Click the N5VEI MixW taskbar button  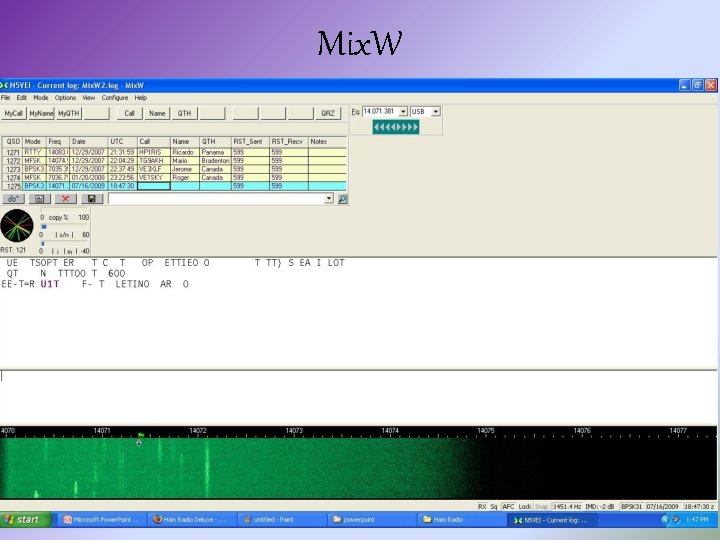pyautogui.click(x=552, y=520)
